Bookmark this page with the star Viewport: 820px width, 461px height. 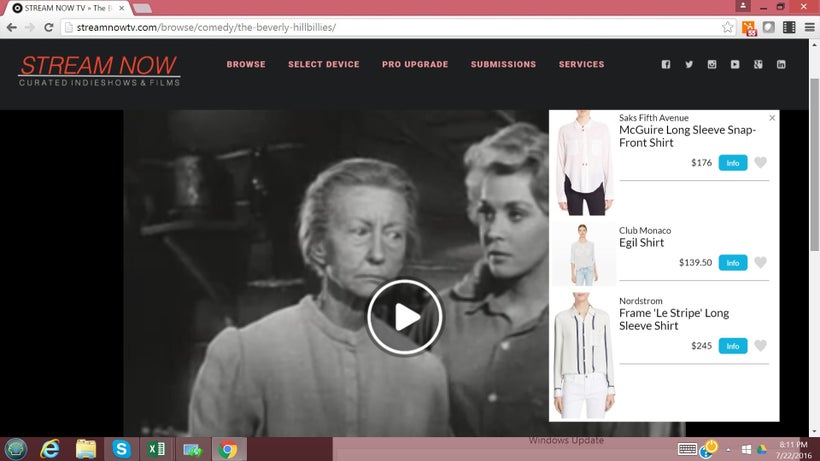(727, 27)
